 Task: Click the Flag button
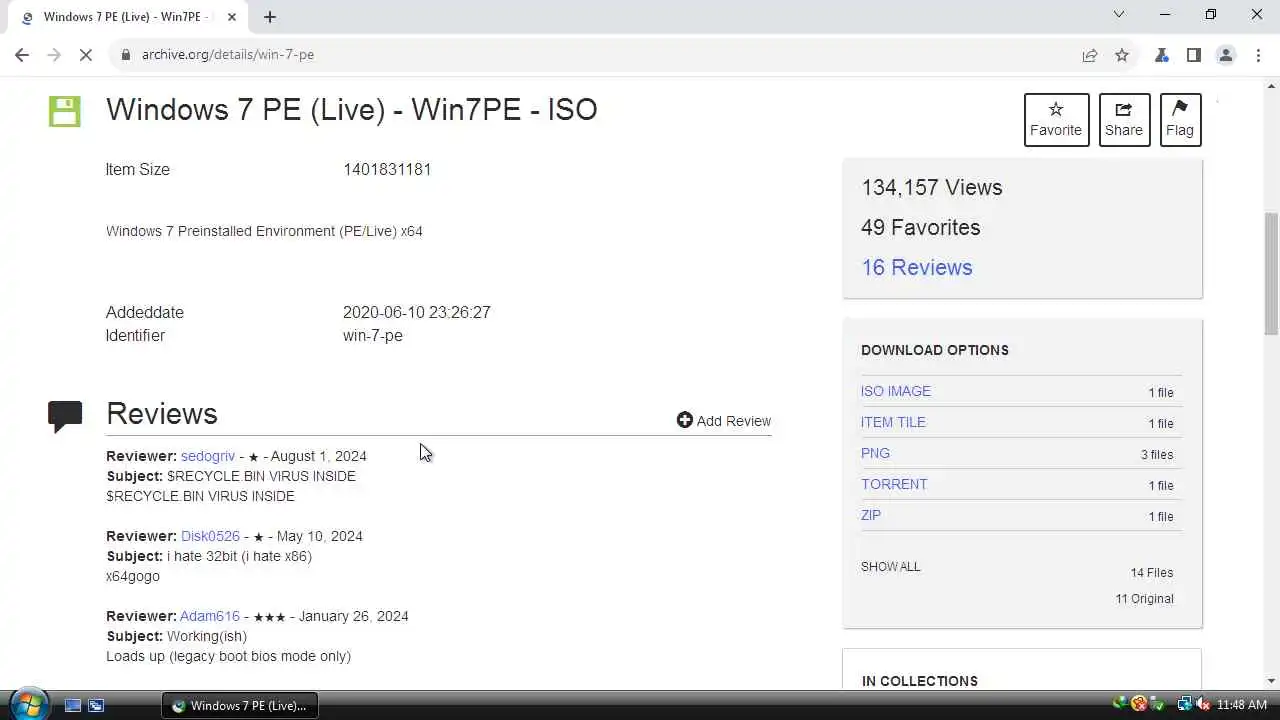coord(1180,119)
